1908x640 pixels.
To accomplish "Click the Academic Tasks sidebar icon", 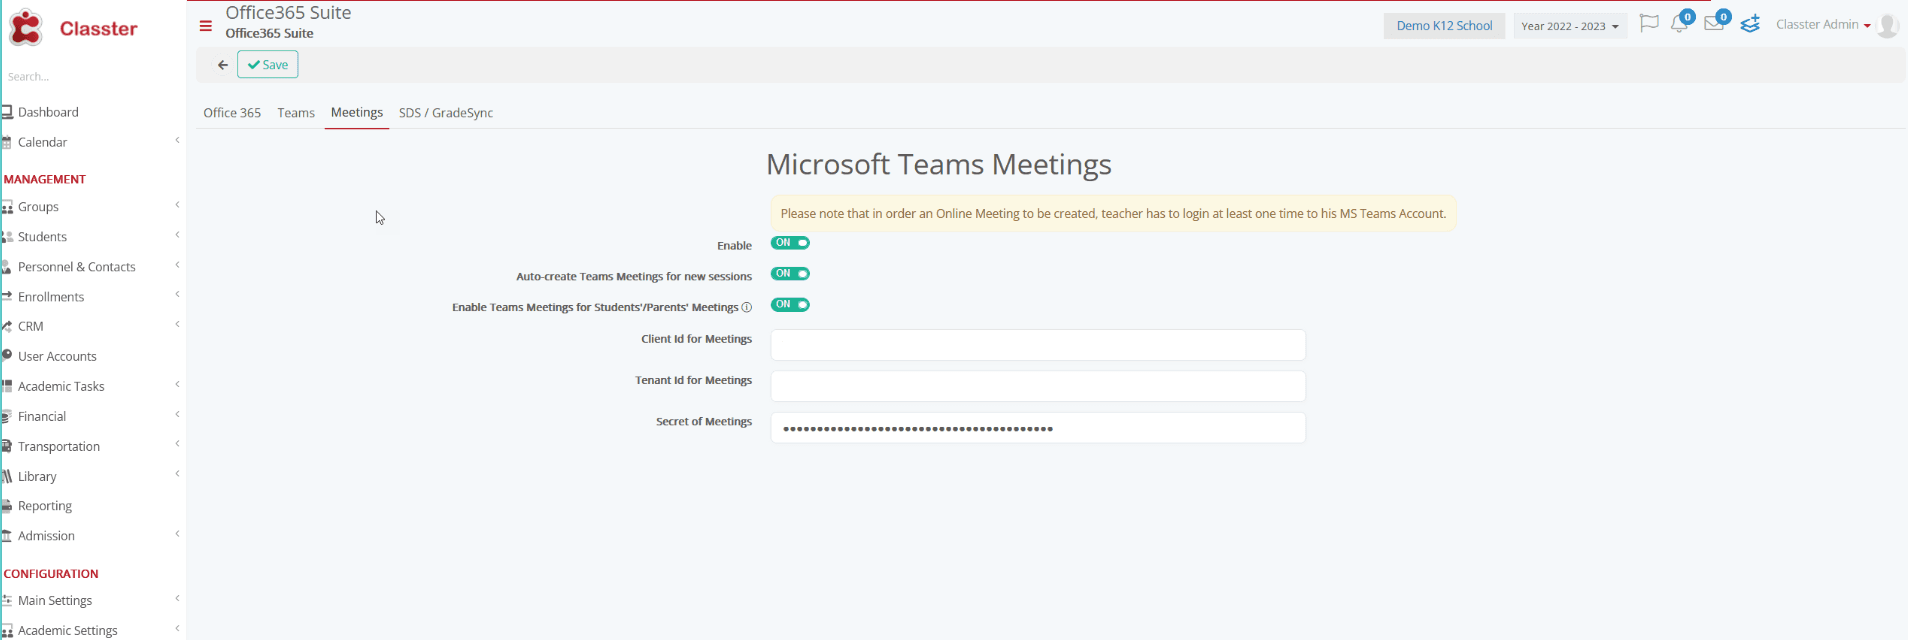I will click(x=7, y=386).
